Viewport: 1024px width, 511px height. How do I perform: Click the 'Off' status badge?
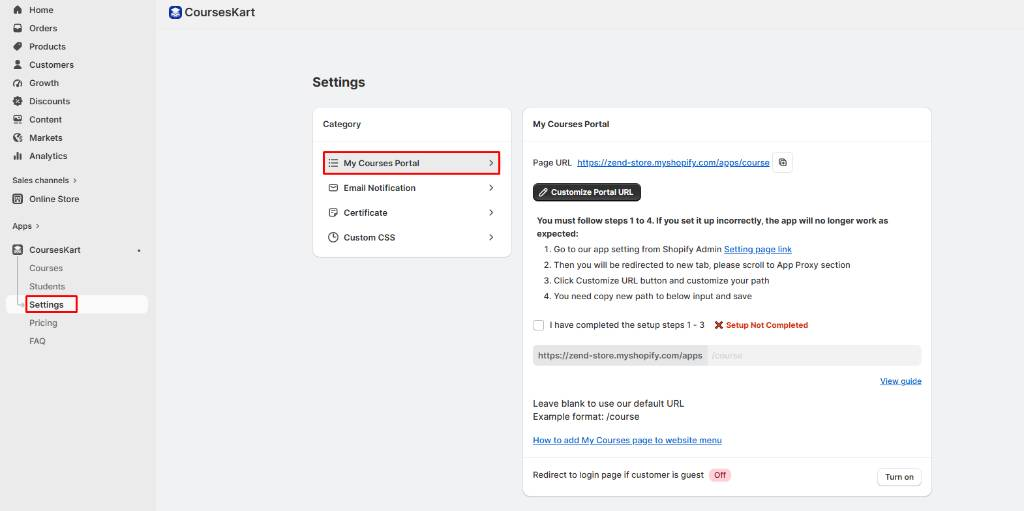(x=720, y=475)
